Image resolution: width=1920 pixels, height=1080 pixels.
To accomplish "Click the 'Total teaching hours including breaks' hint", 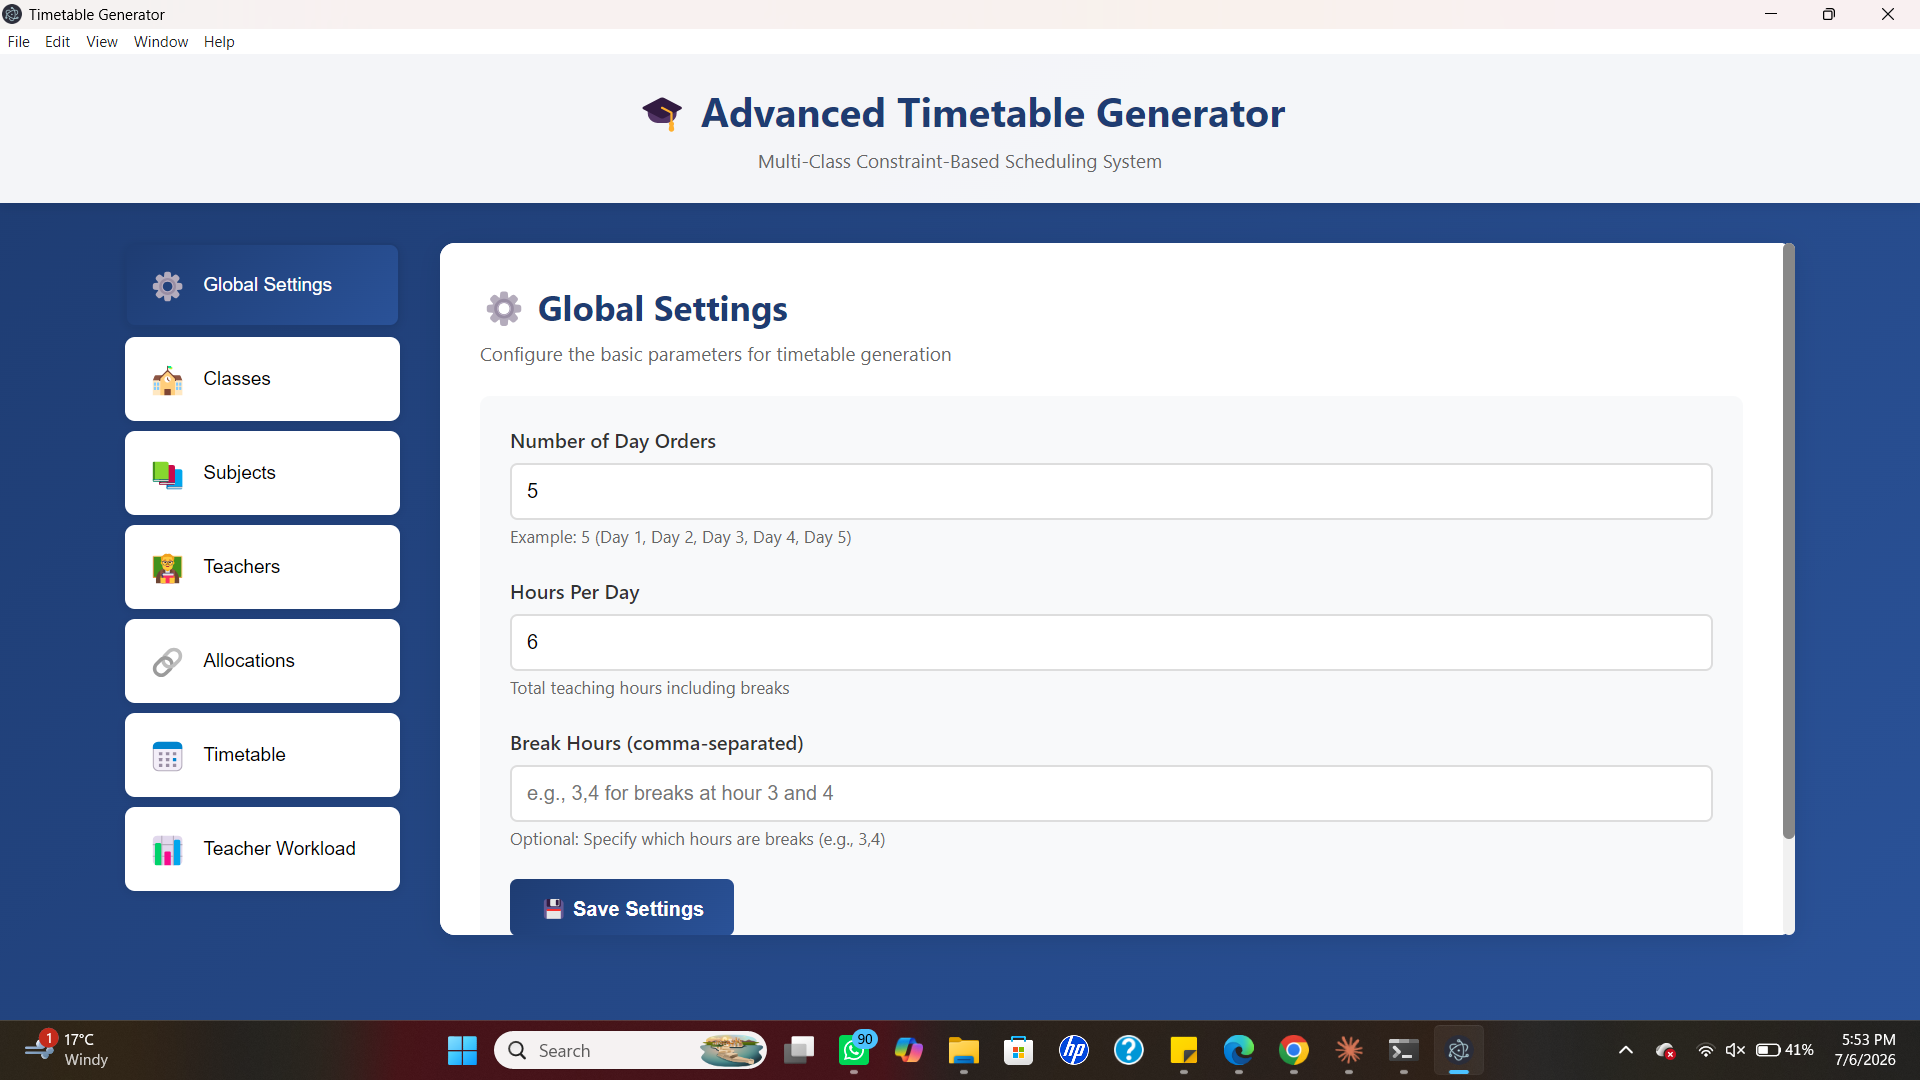I will (x=650, y=689).
